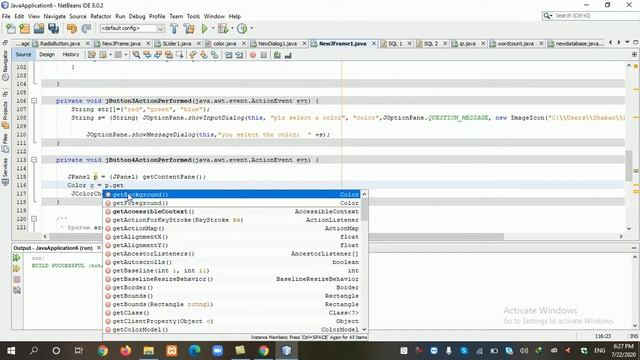
Task: Click the red Start Macro Recording icon
Action: click(253, 55)
